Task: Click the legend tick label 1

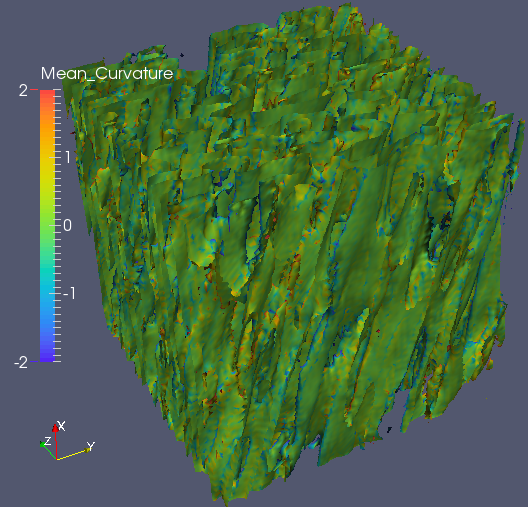Action: coord(68,157)
